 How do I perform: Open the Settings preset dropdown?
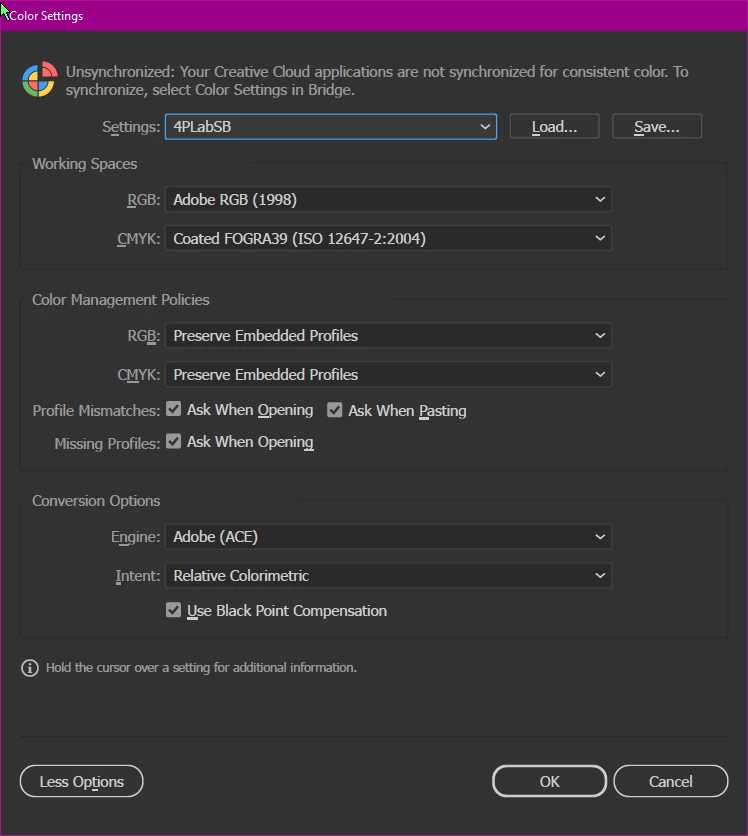[331, 127]
